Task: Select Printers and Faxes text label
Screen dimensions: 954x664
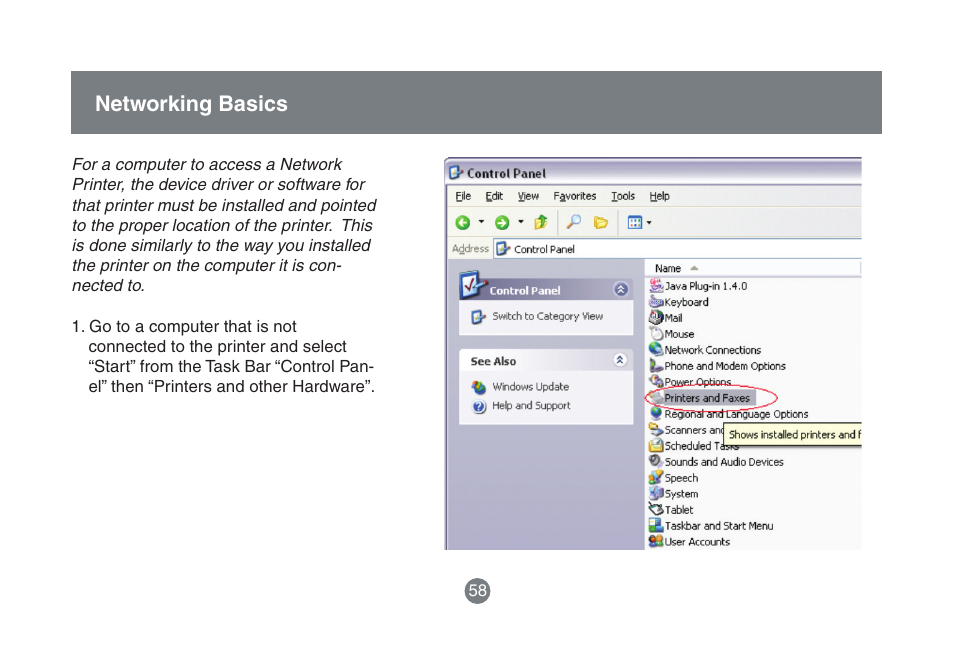Action: [707, 398]
